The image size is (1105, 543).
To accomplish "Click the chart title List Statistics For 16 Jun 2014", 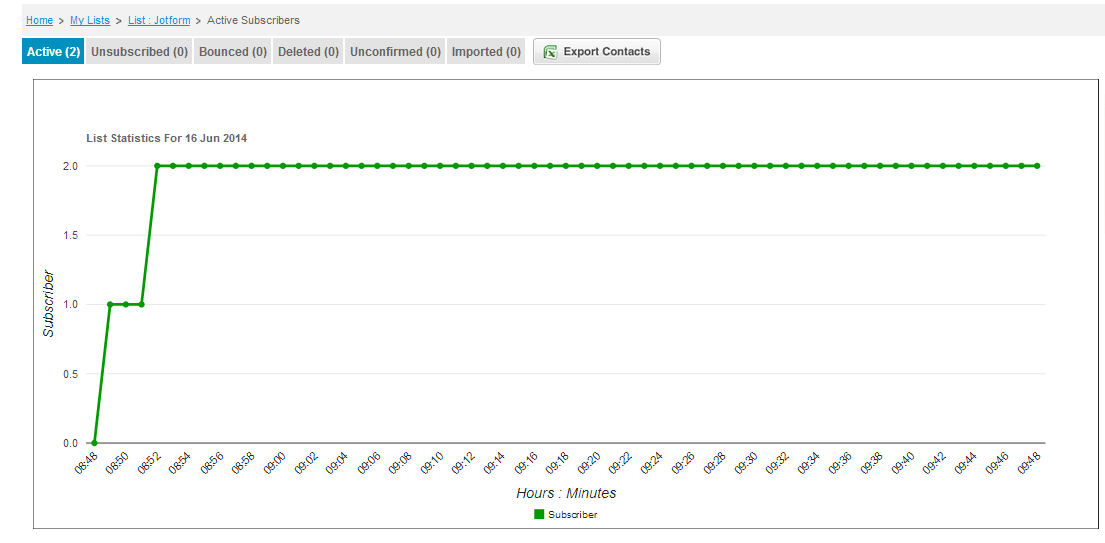I will point(166,138).
